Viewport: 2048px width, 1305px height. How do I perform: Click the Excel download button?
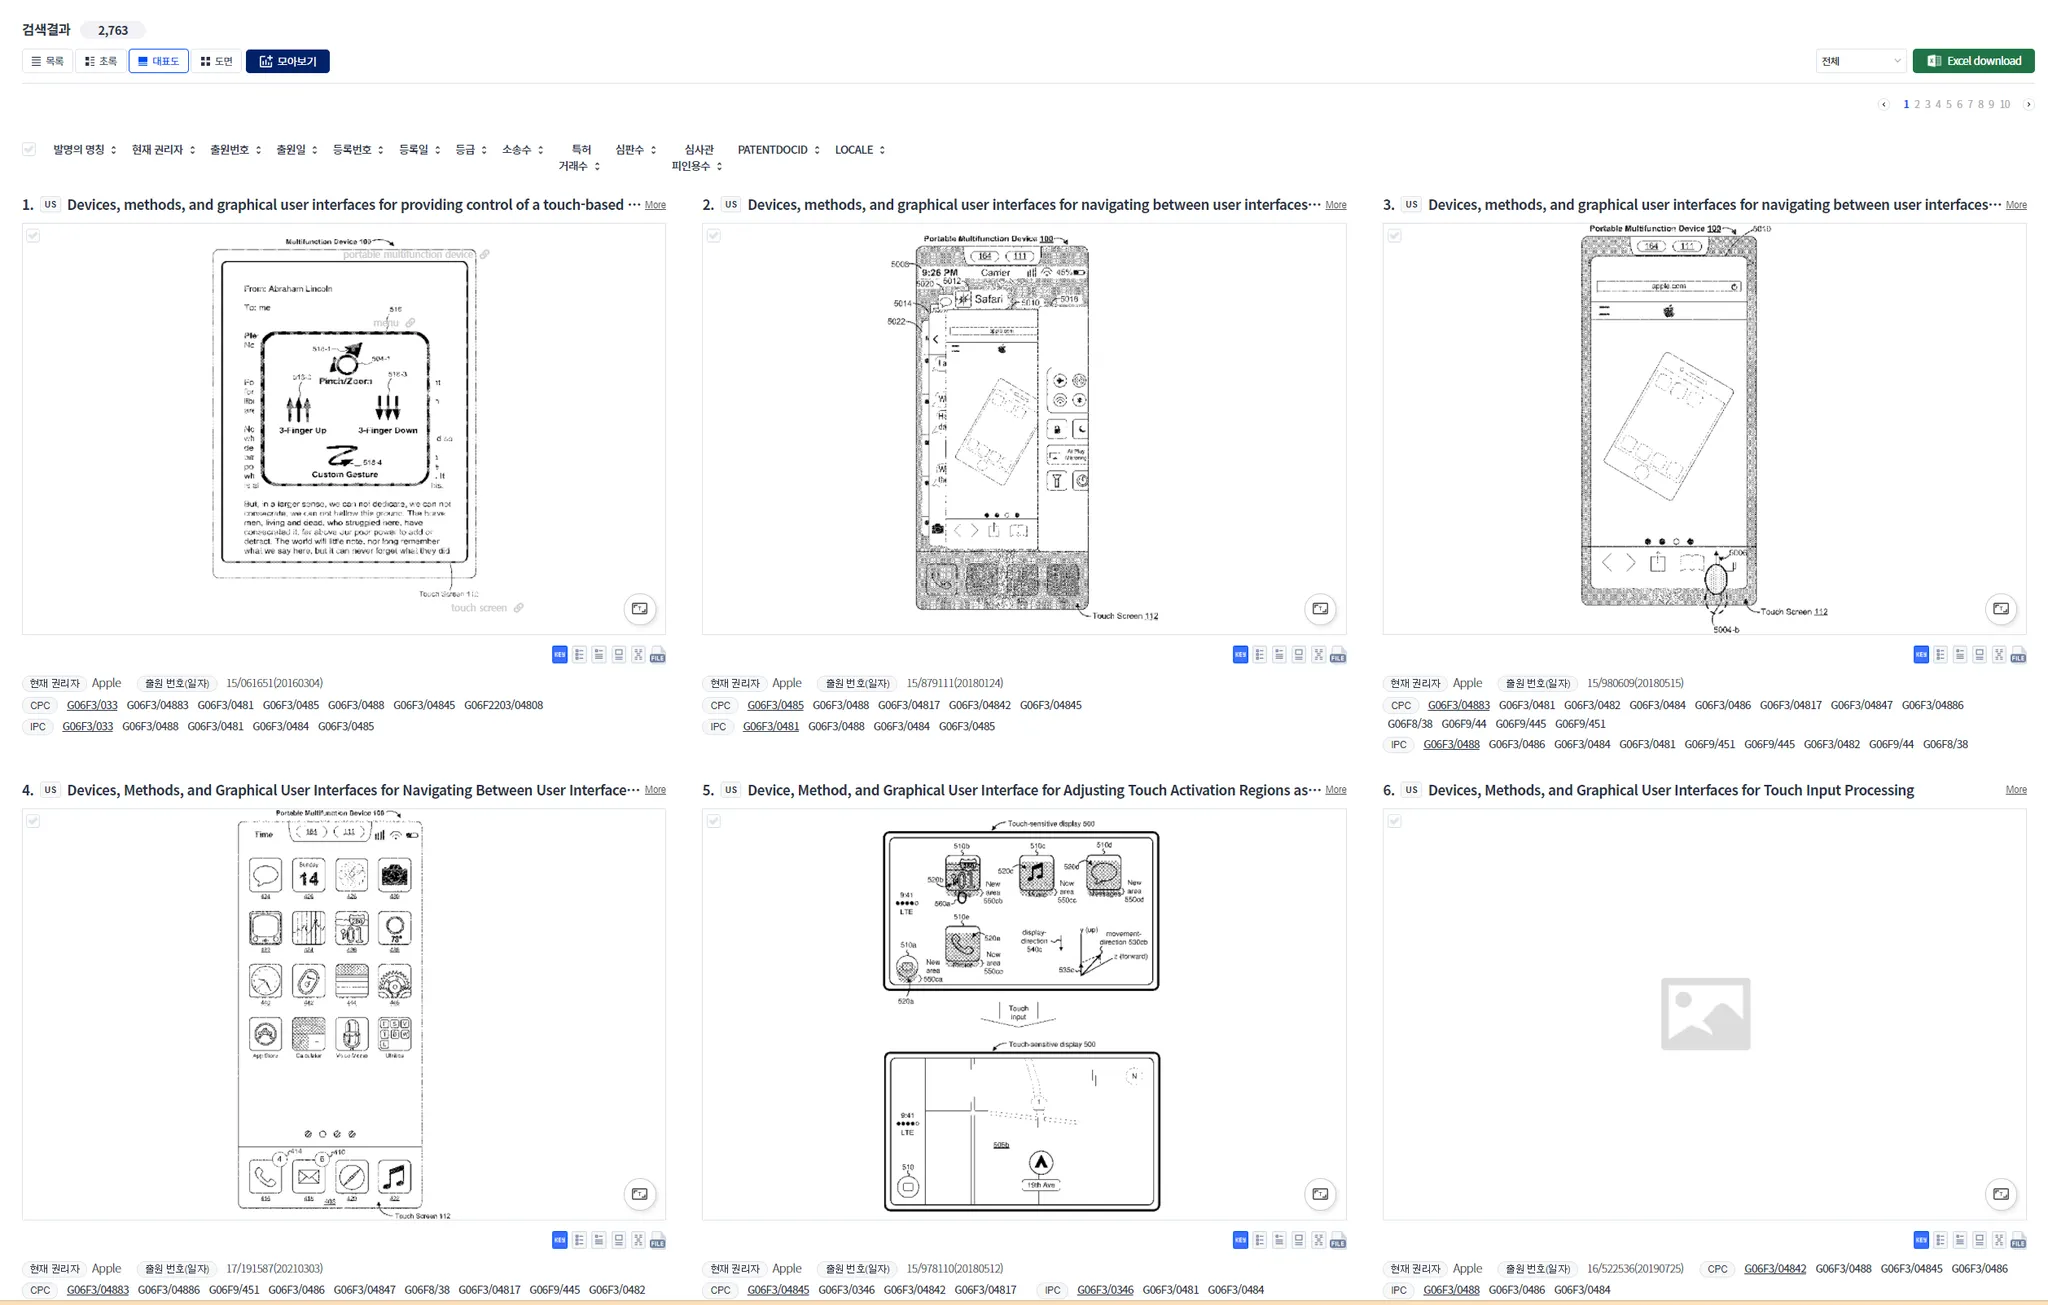coord(1973,61)
